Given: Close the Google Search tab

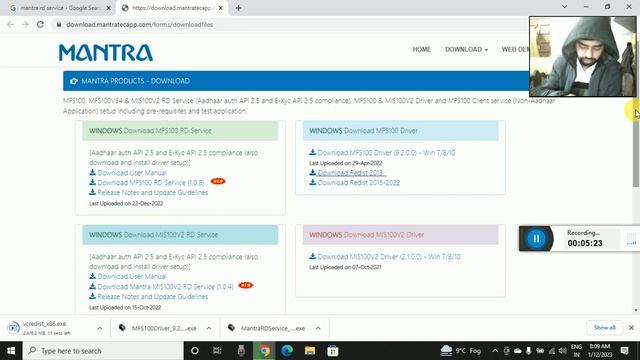Looking at the screenshot, I should click(109, 8).
